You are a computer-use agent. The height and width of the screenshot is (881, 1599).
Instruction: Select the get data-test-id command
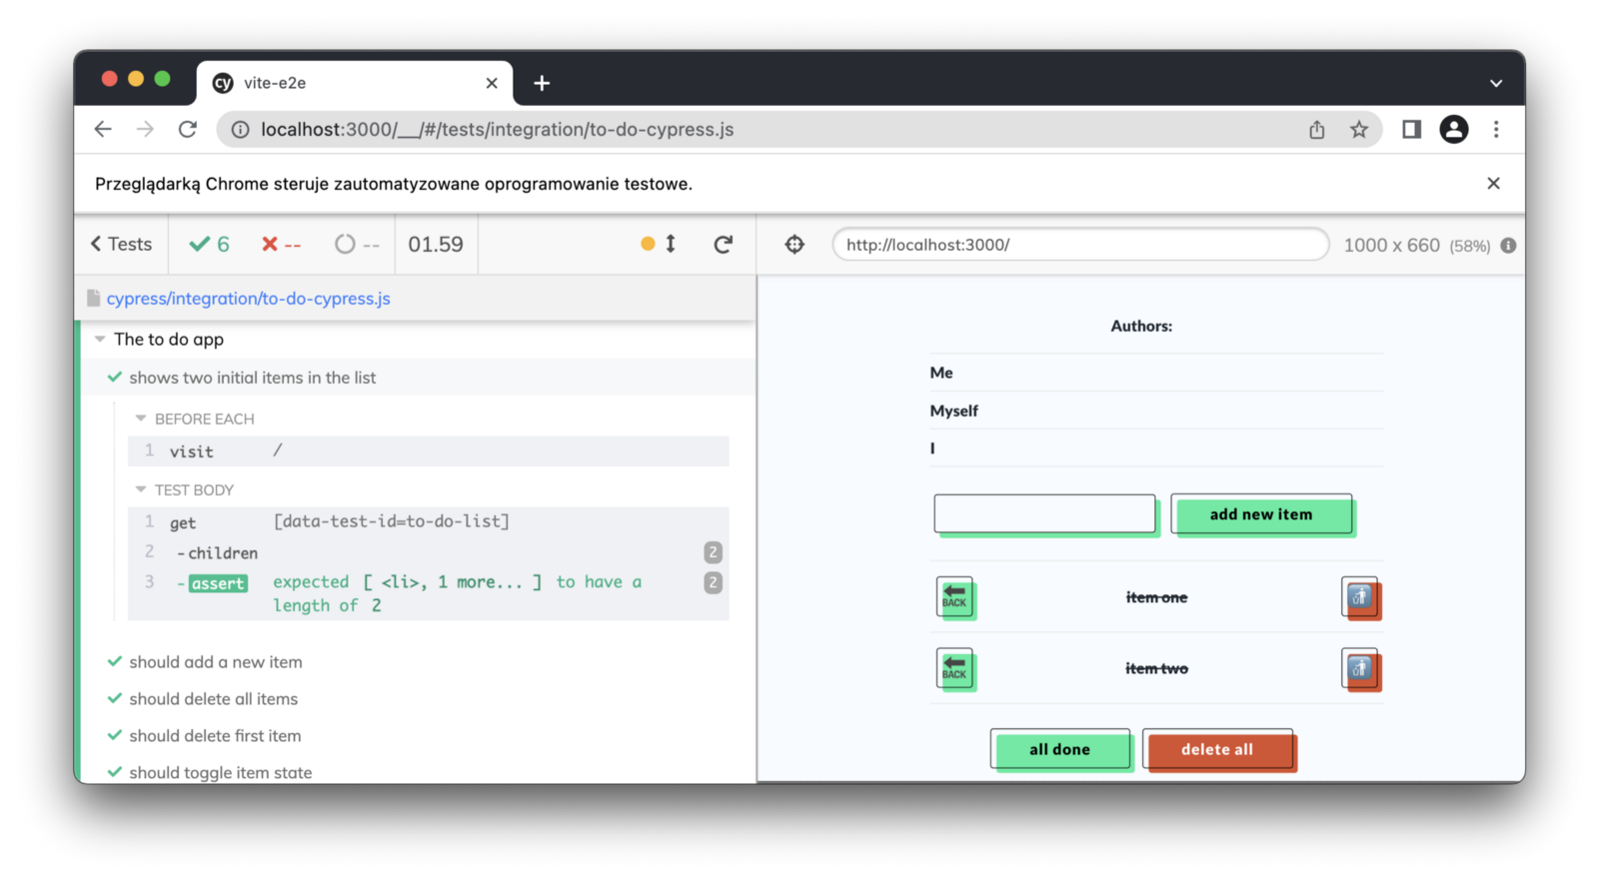coord(428,522)
